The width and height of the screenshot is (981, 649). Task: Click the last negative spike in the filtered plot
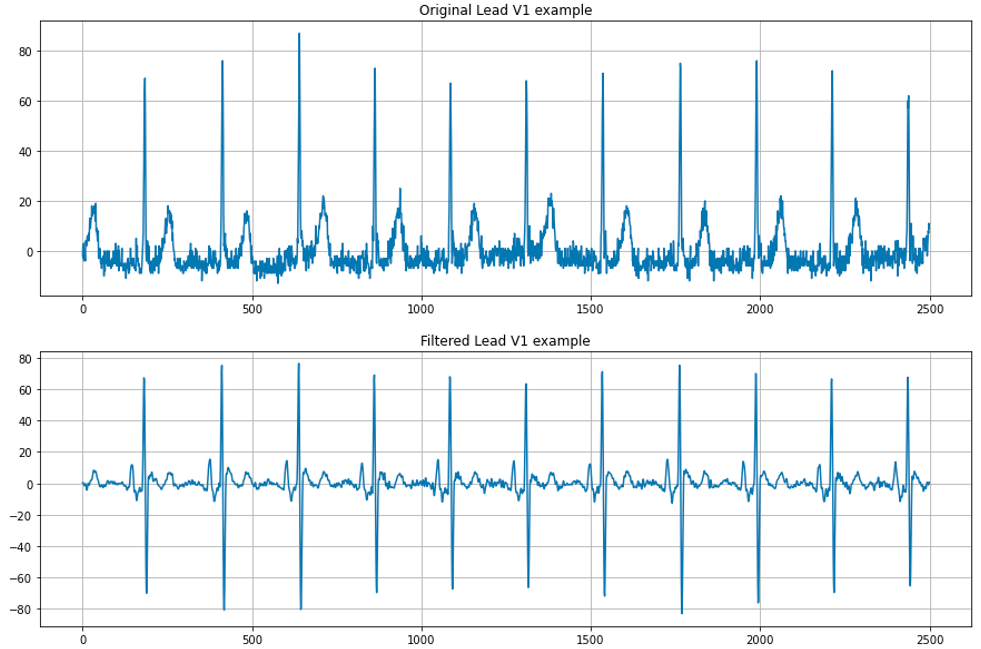[x=910, y=584]
